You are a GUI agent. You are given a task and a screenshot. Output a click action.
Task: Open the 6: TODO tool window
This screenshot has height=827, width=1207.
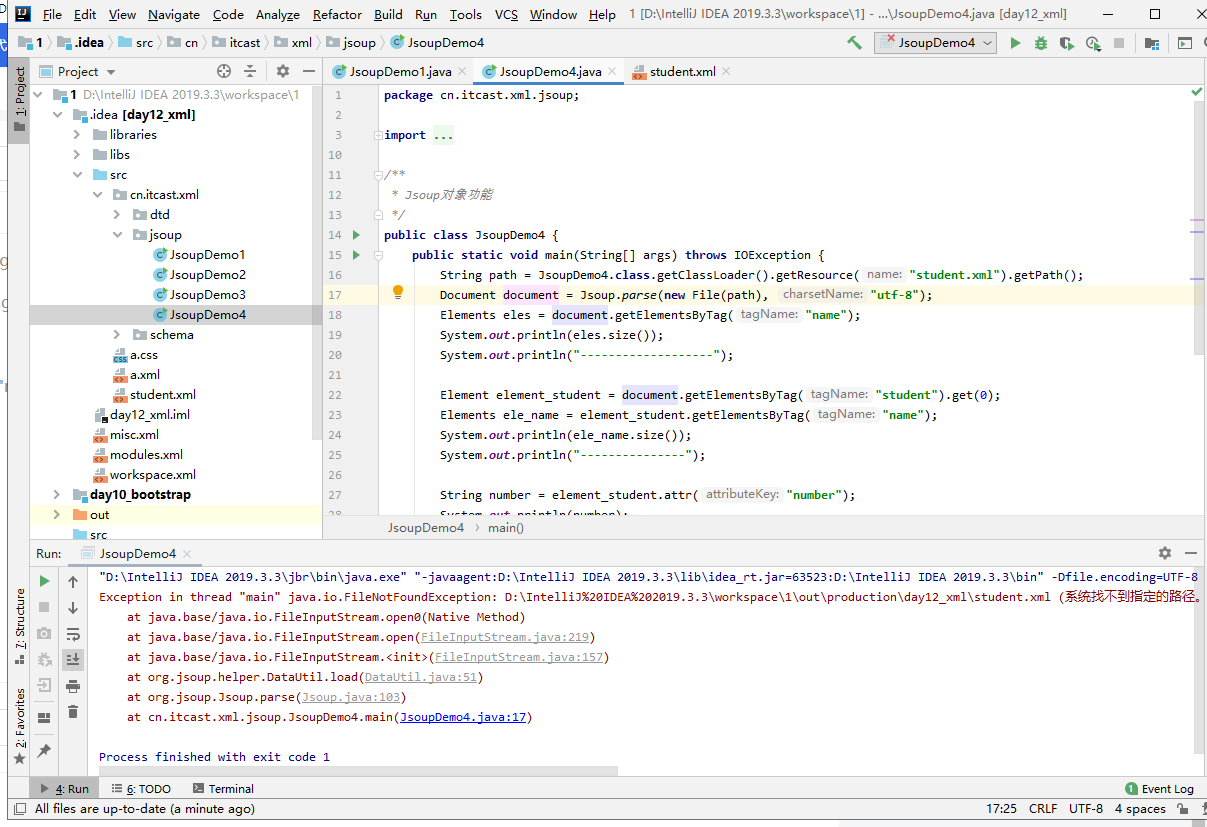point(141,789)
